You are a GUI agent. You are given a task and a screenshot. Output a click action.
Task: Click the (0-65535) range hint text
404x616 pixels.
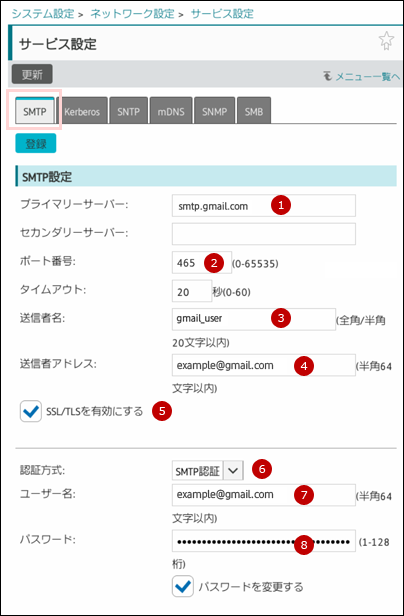256,264
